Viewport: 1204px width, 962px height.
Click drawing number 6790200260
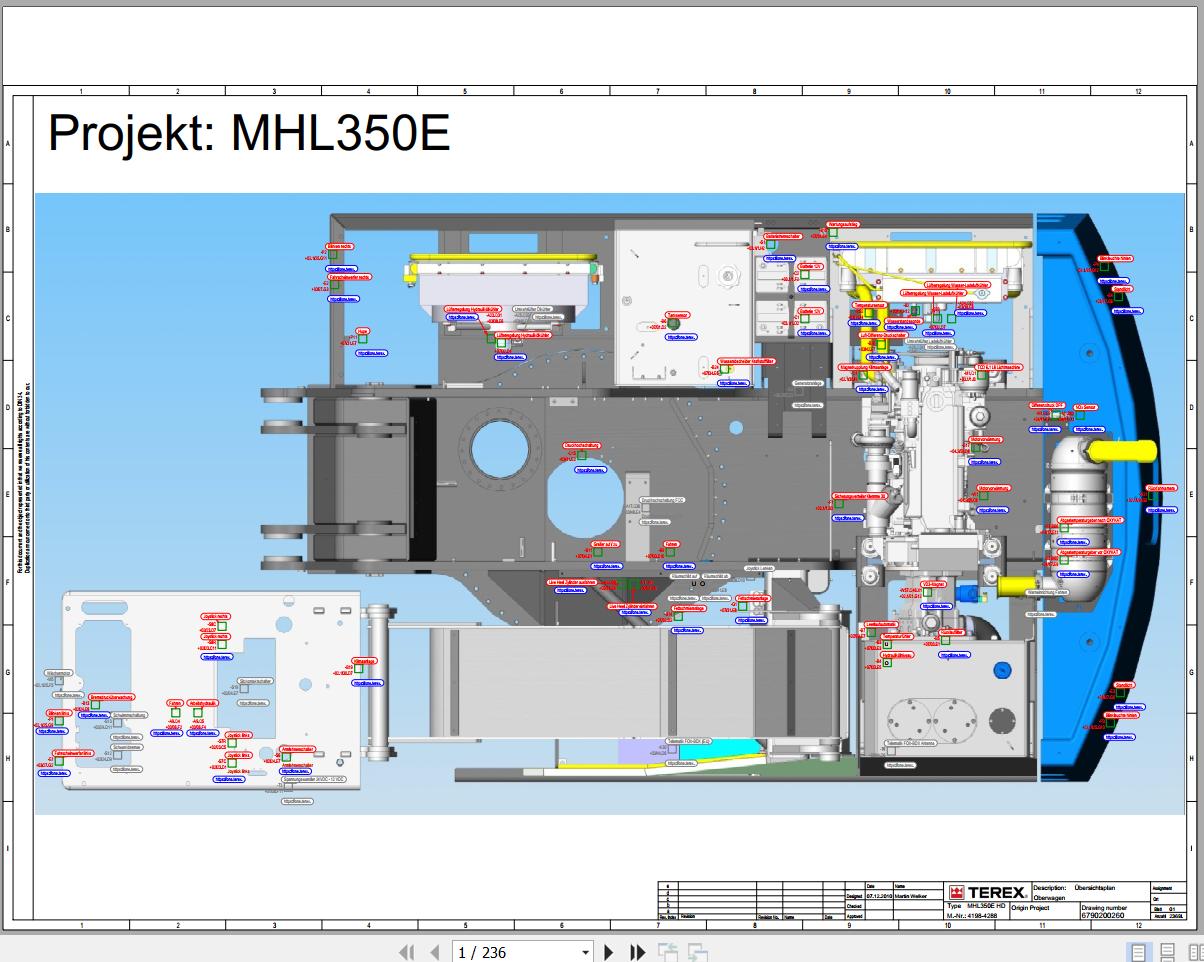[x=1103, y=915]
